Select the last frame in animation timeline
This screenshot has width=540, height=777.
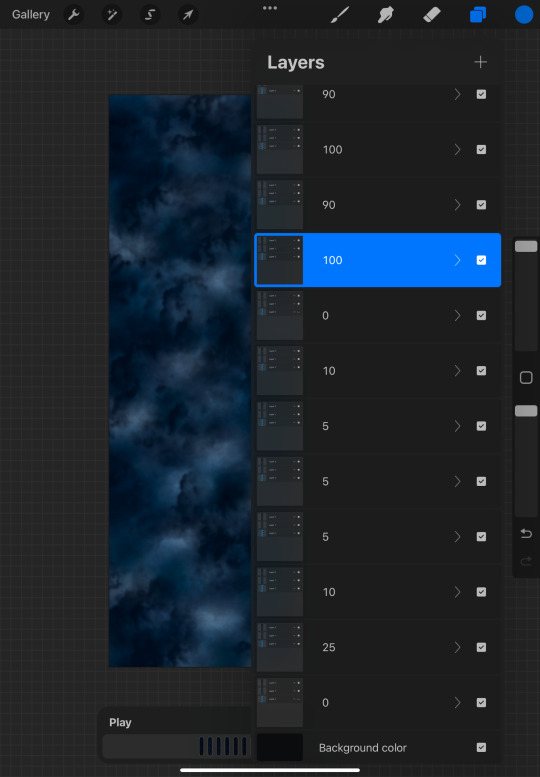click(244, 746)
